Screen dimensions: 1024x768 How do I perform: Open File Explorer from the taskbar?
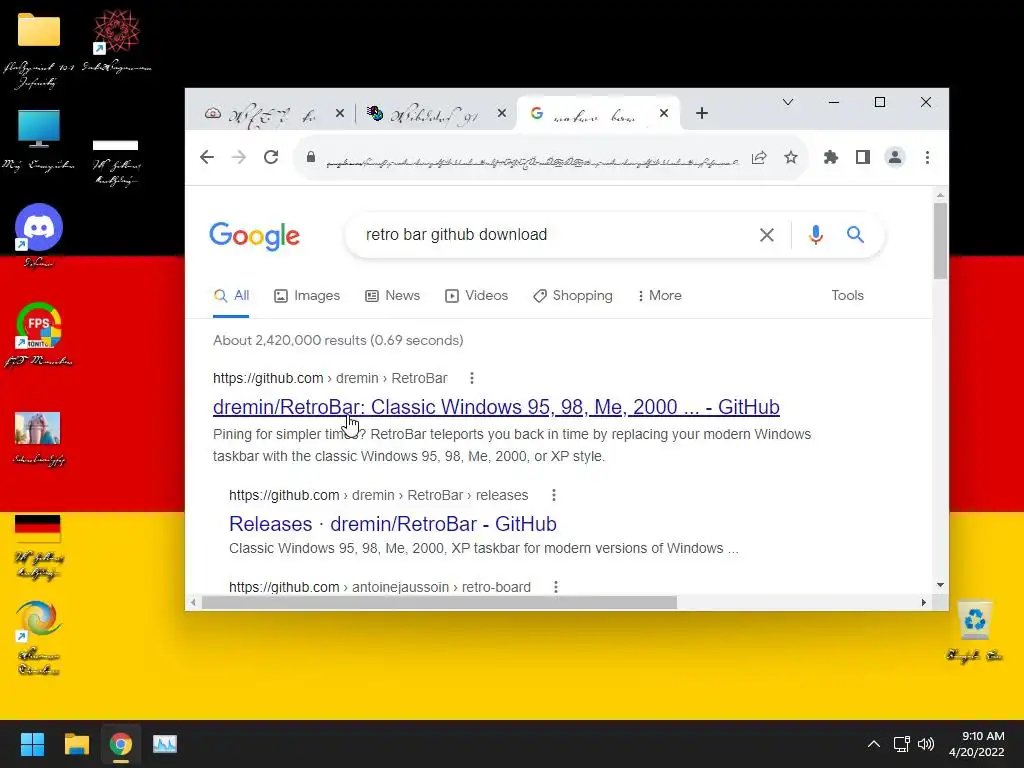point(76,744)
